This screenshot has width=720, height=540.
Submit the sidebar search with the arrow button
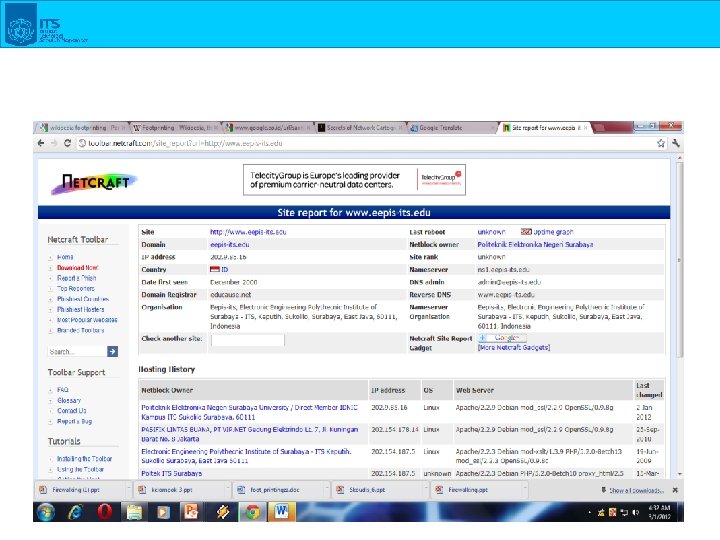point(112,351)
